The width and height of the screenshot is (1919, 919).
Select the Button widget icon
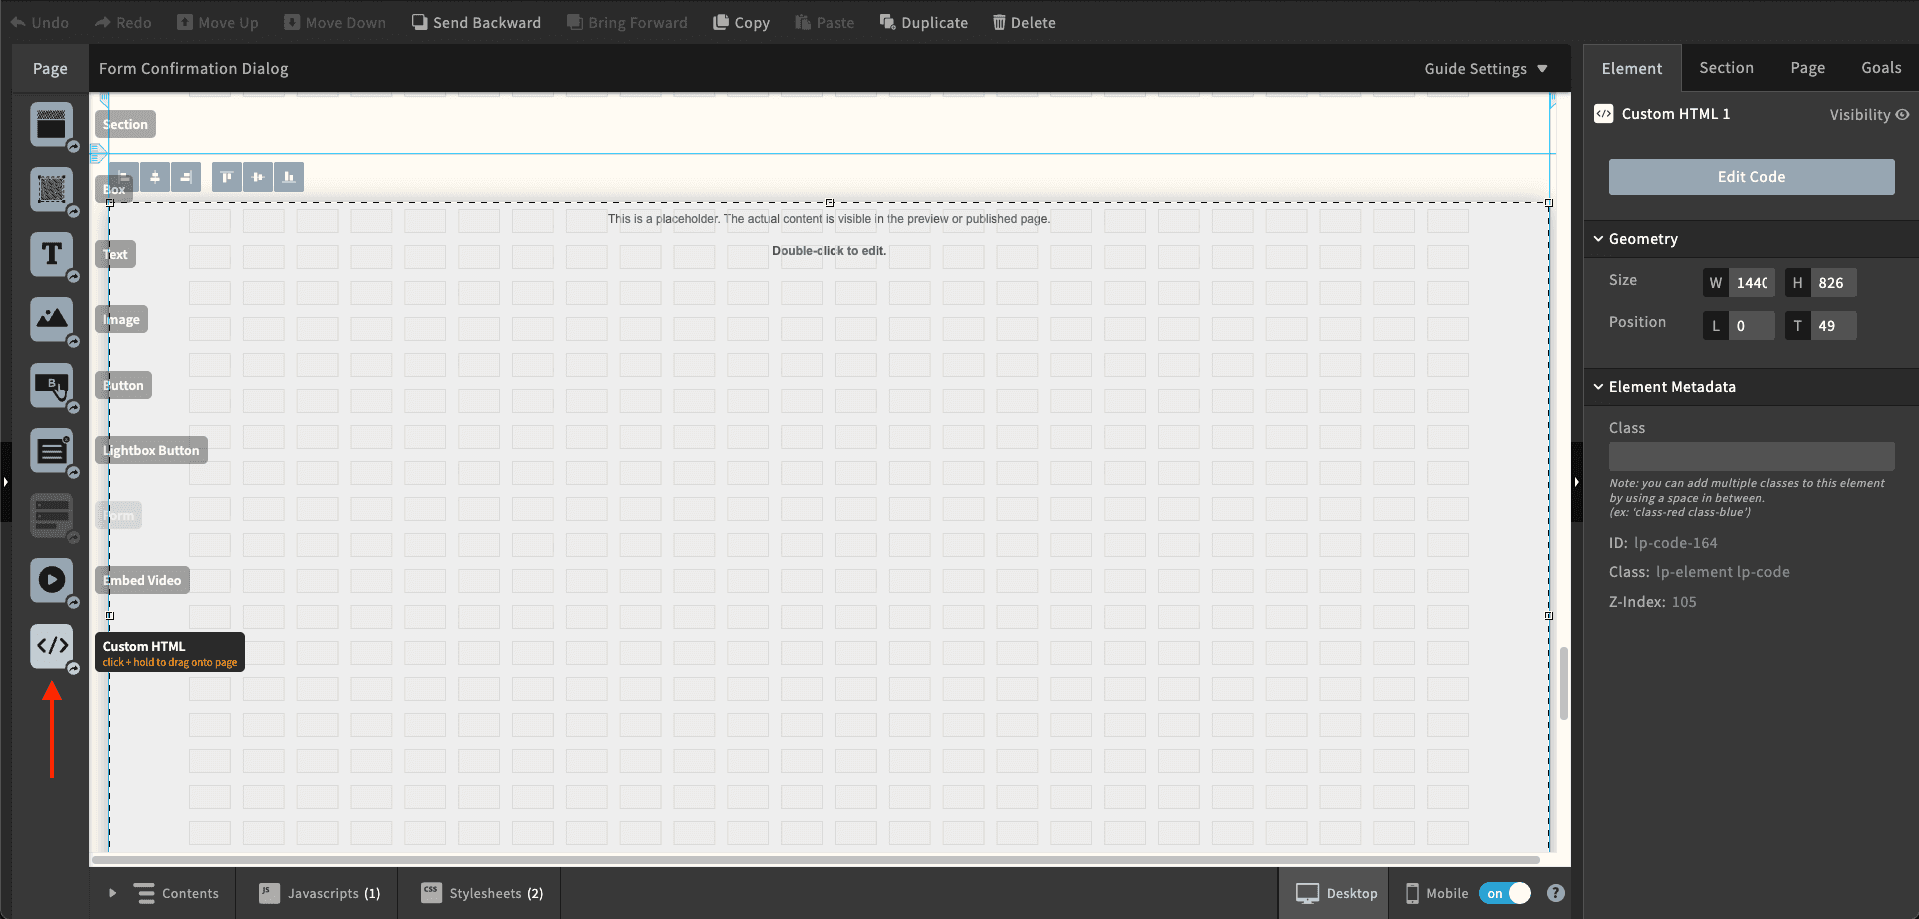(51, 385)
